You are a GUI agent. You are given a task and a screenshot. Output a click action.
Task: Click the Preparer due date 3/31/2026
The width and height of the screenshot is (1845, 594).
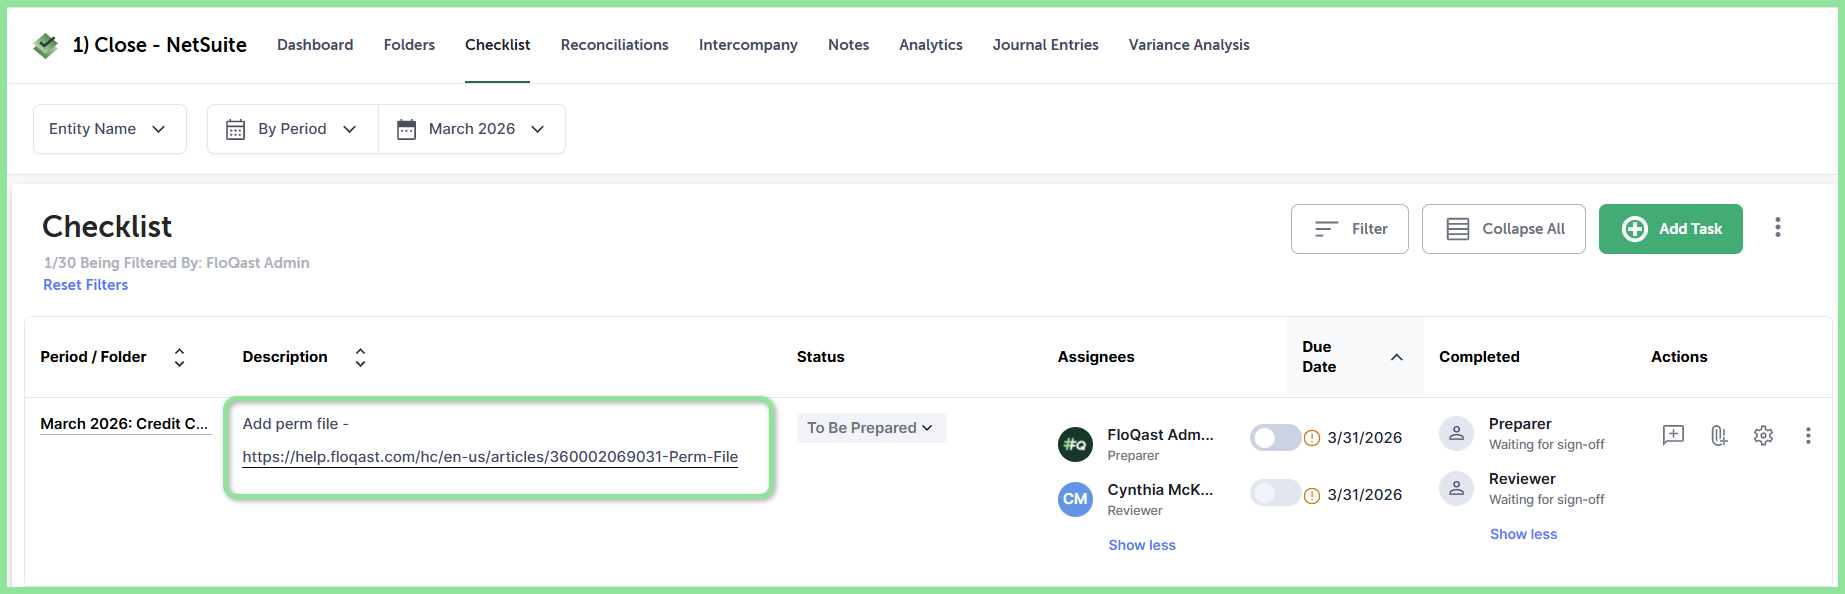point(1364,438)
